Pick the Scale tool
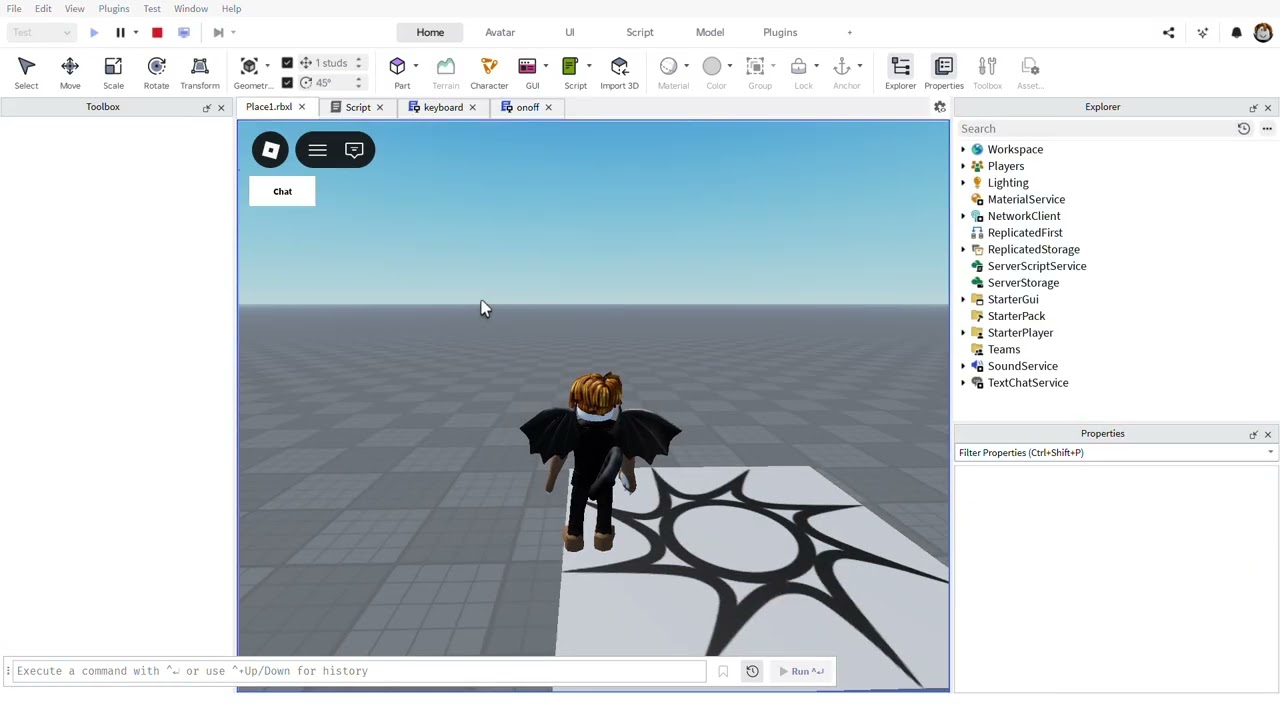 [x=113, y=72]
